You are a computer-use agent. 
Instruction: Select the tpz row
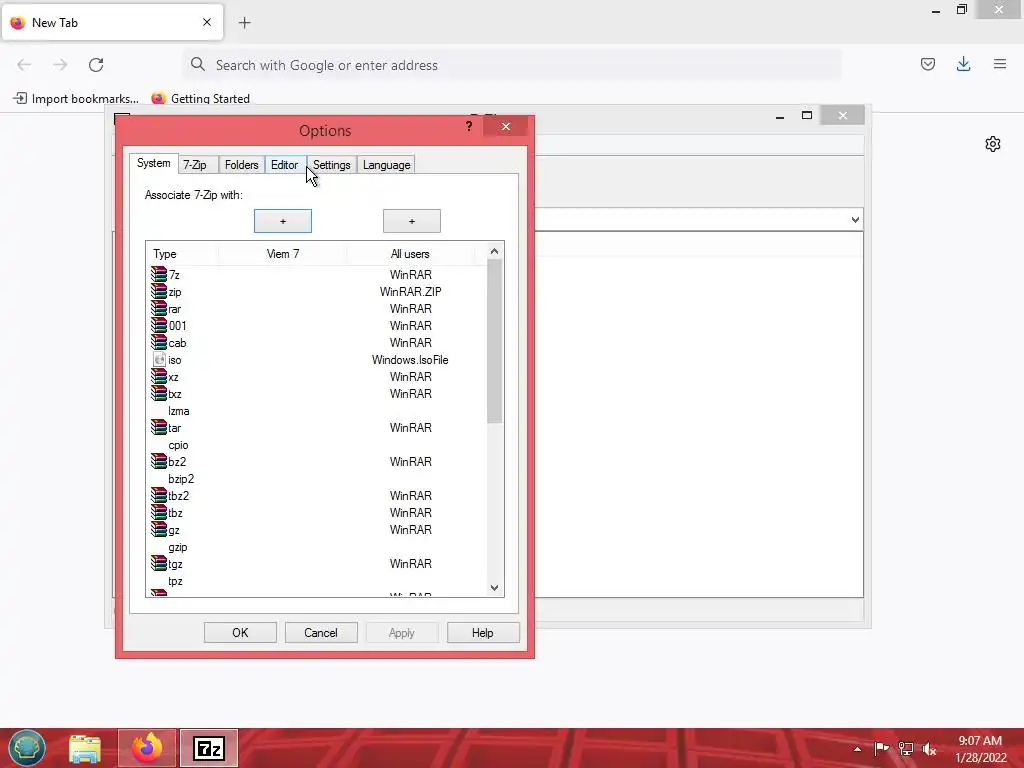(x=316, y=581)
